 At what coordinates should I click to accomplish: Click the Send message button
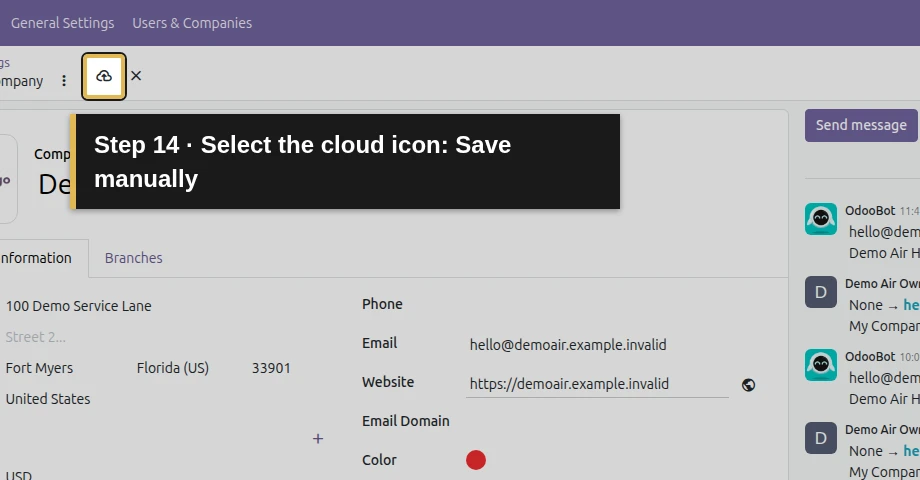click(x=861, y=125)
